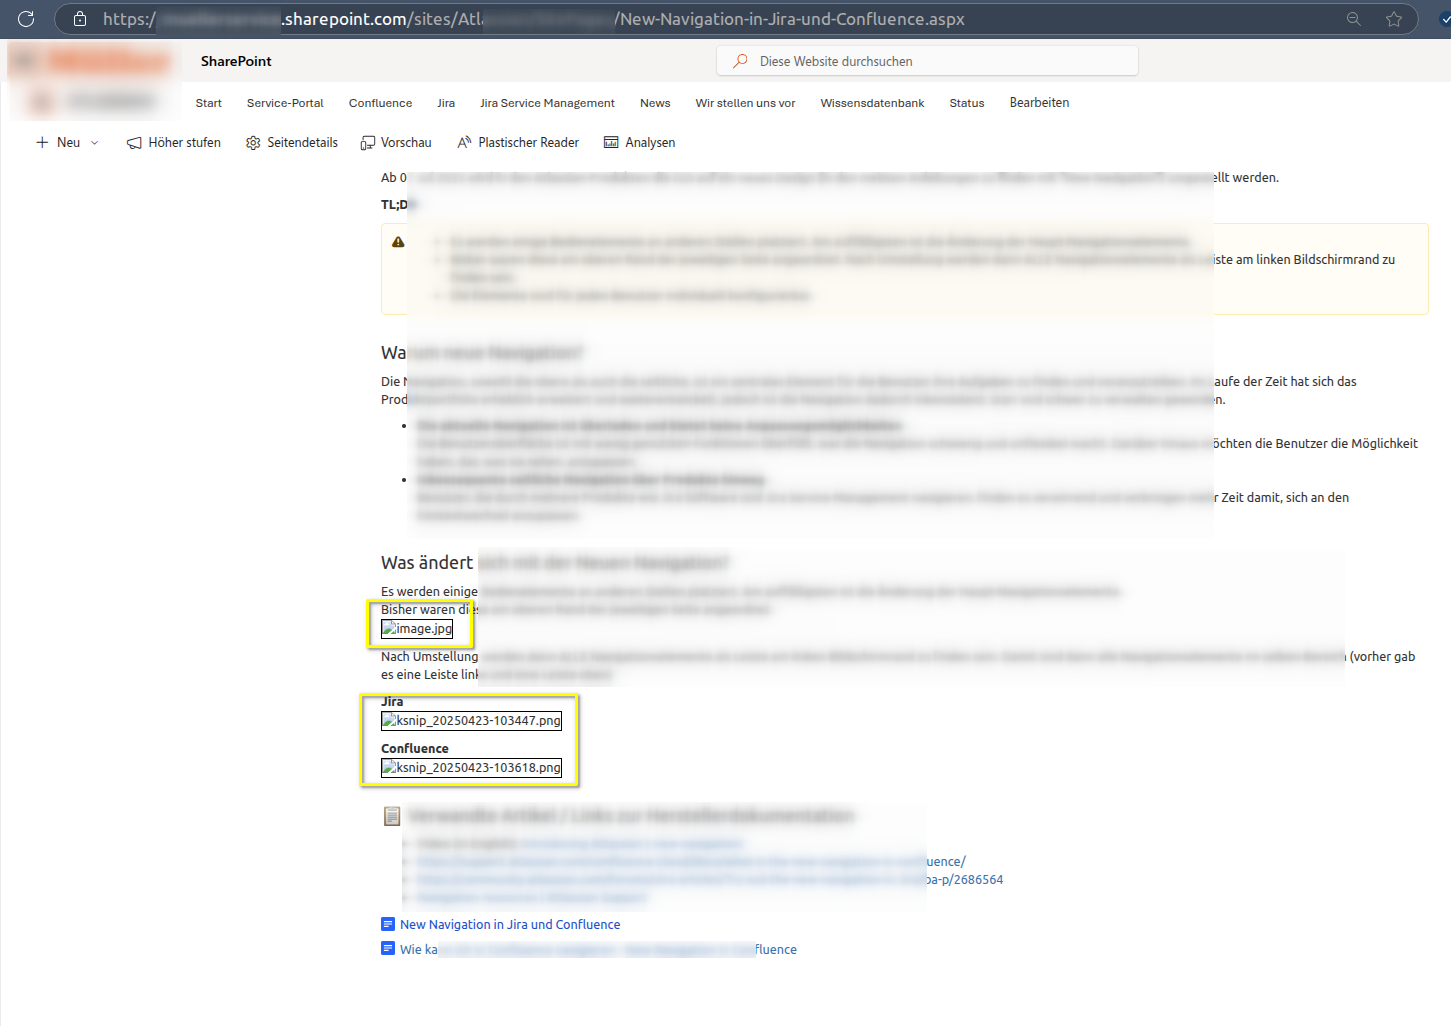Click the browser address bar URL
This screenshot has width=1451, height=1026.
(x=534, y=19)
